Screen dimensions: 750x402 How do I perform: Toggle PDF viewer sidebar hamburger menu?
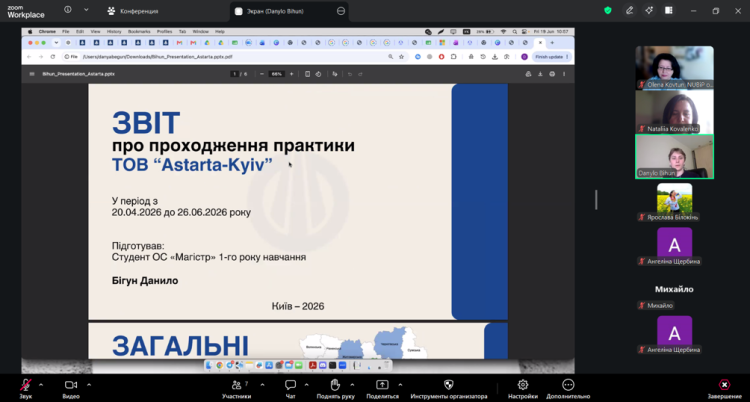point(32,74)
